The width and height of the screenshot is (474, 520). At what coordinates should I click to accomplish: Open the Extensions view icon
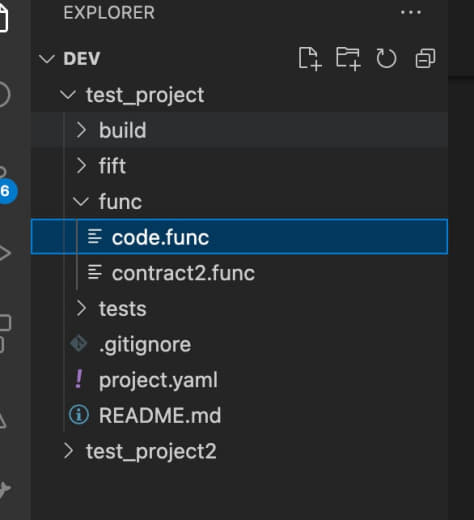click(x=5, y=333)
